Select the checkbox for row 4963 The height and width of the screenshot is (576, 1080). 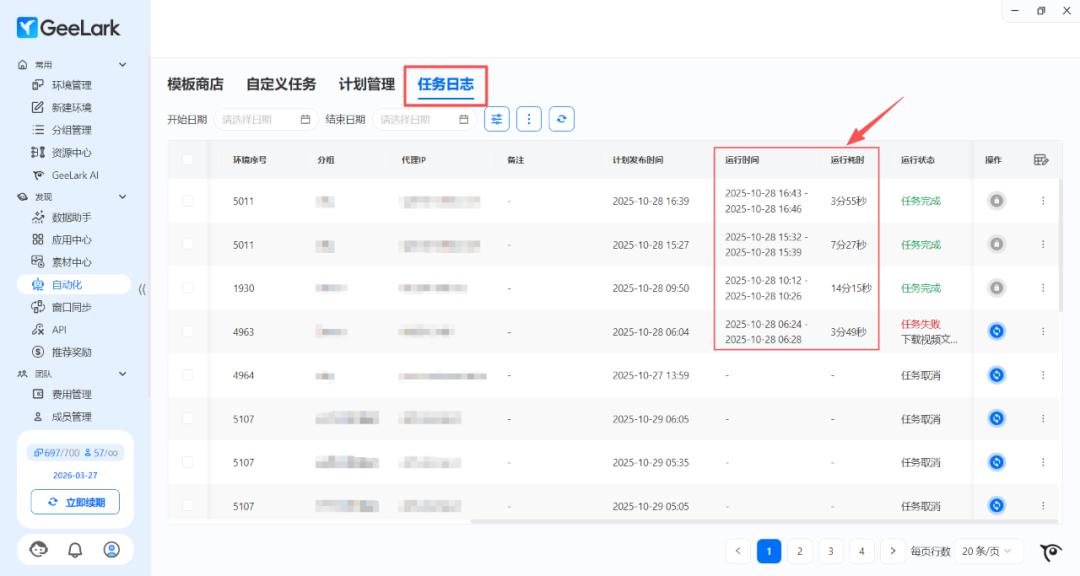coord(187,331)
